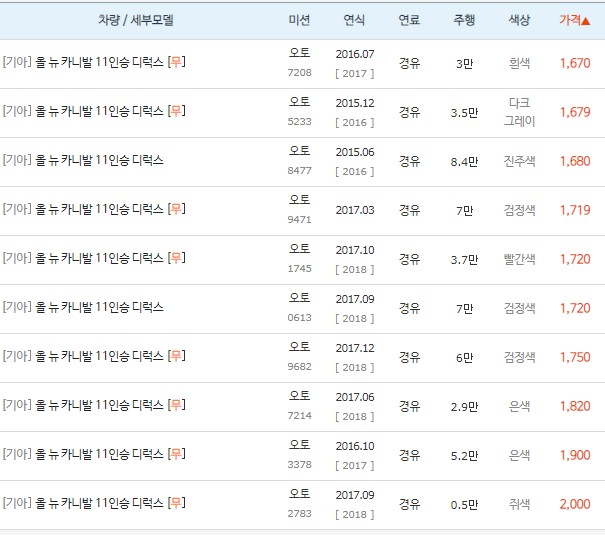The width and height of the screenshot is (605, 535).
Task: Select the 2016.10 registration date
Action: [355, 446]
